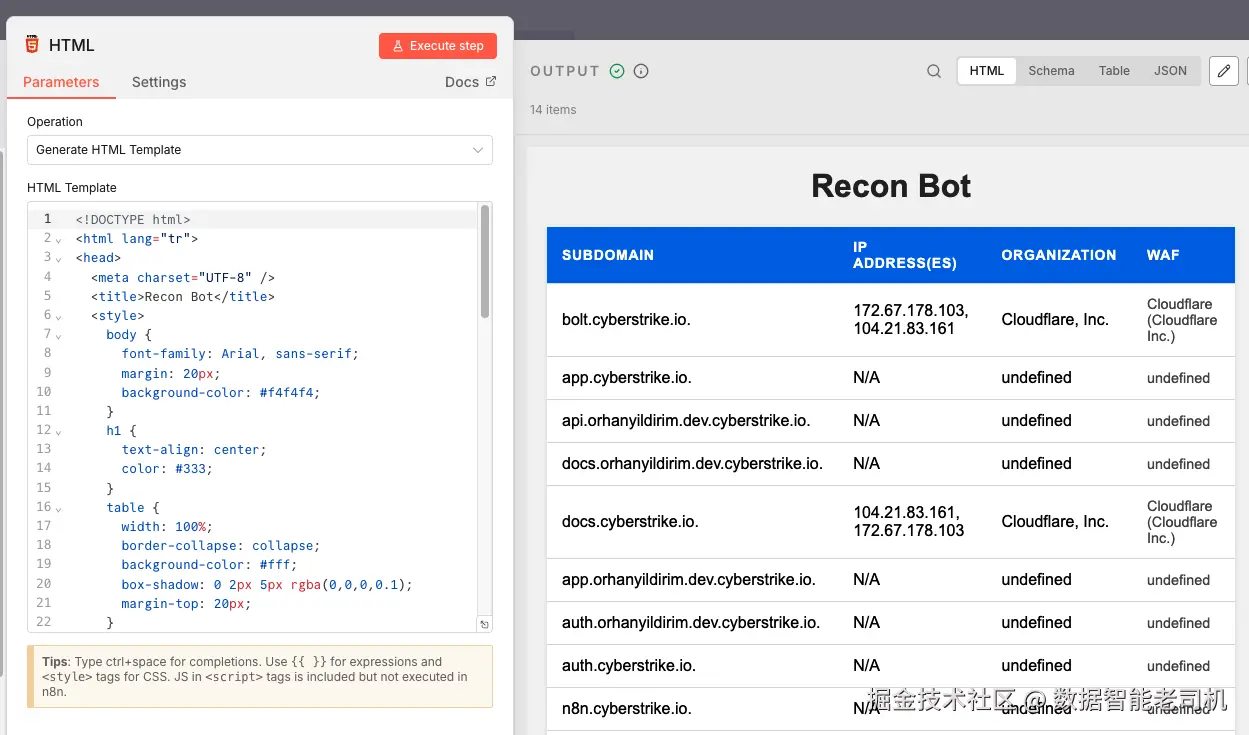Click the code editor vertical scrollbar
1249x735 pixels.
click(485, 262)
